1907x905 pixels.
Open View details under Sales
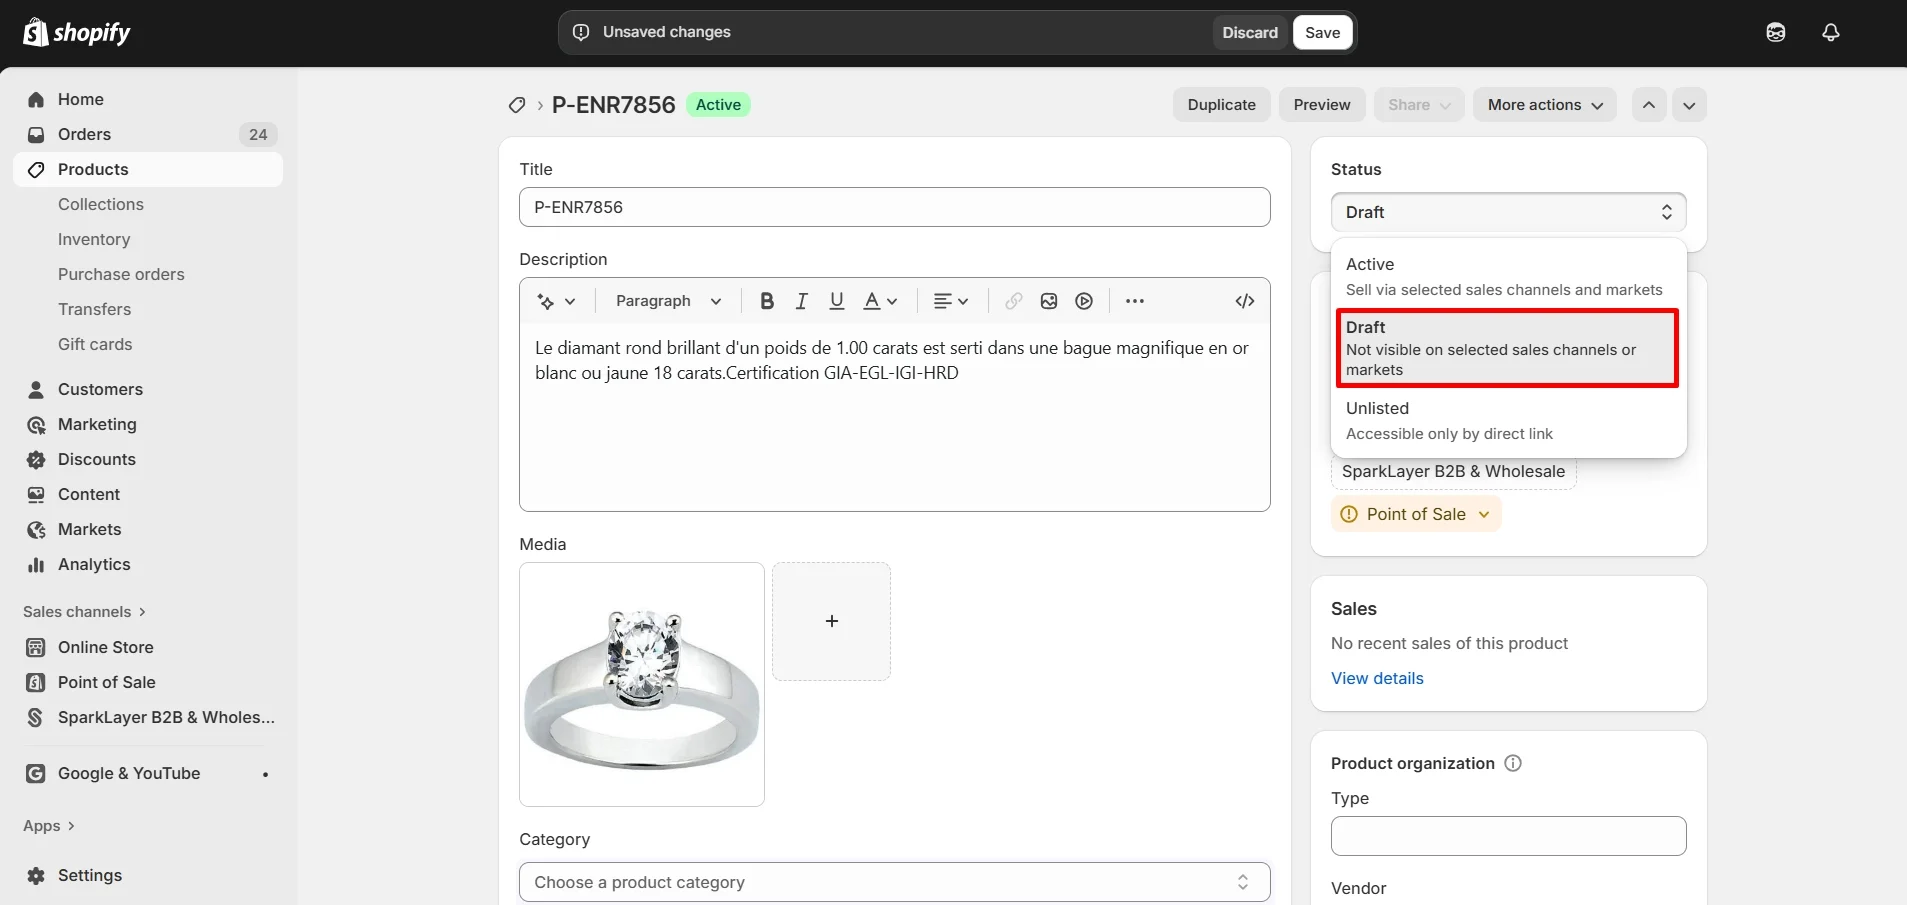pyautogui.click(x=1377, y=678)
